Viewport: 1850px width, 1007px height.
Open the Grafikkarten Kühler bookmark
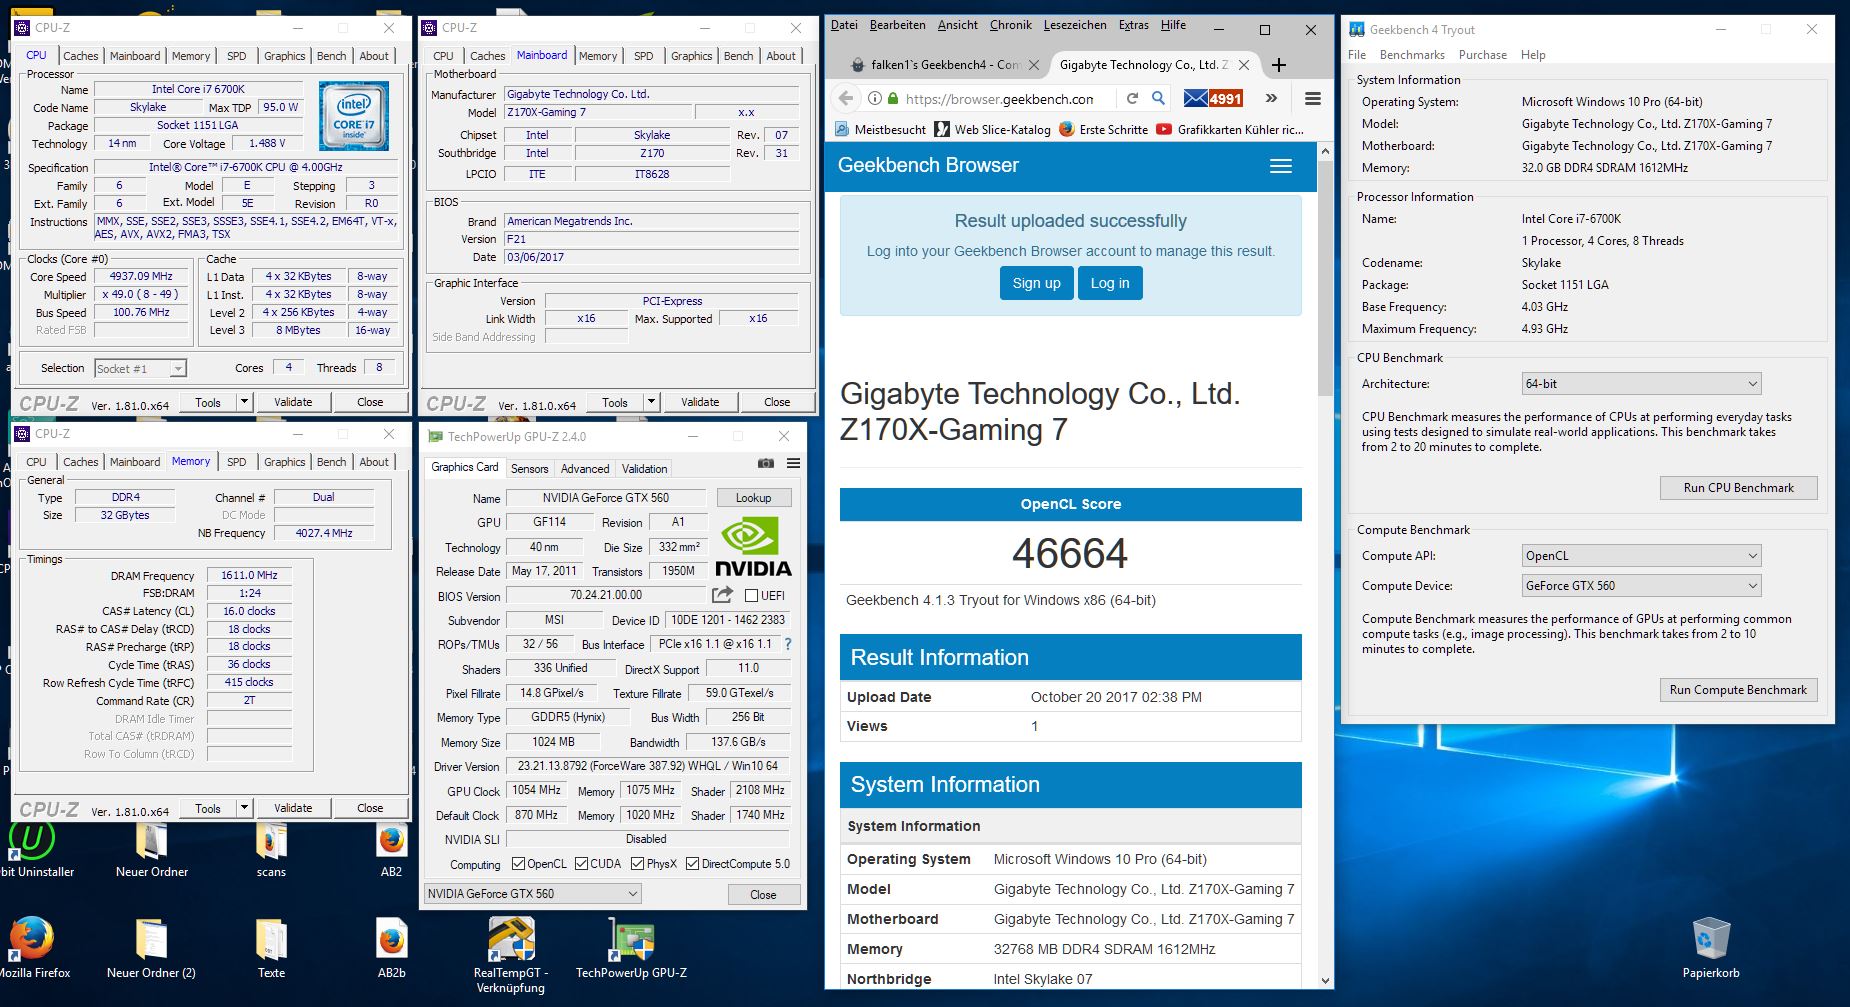point(1230,129)
